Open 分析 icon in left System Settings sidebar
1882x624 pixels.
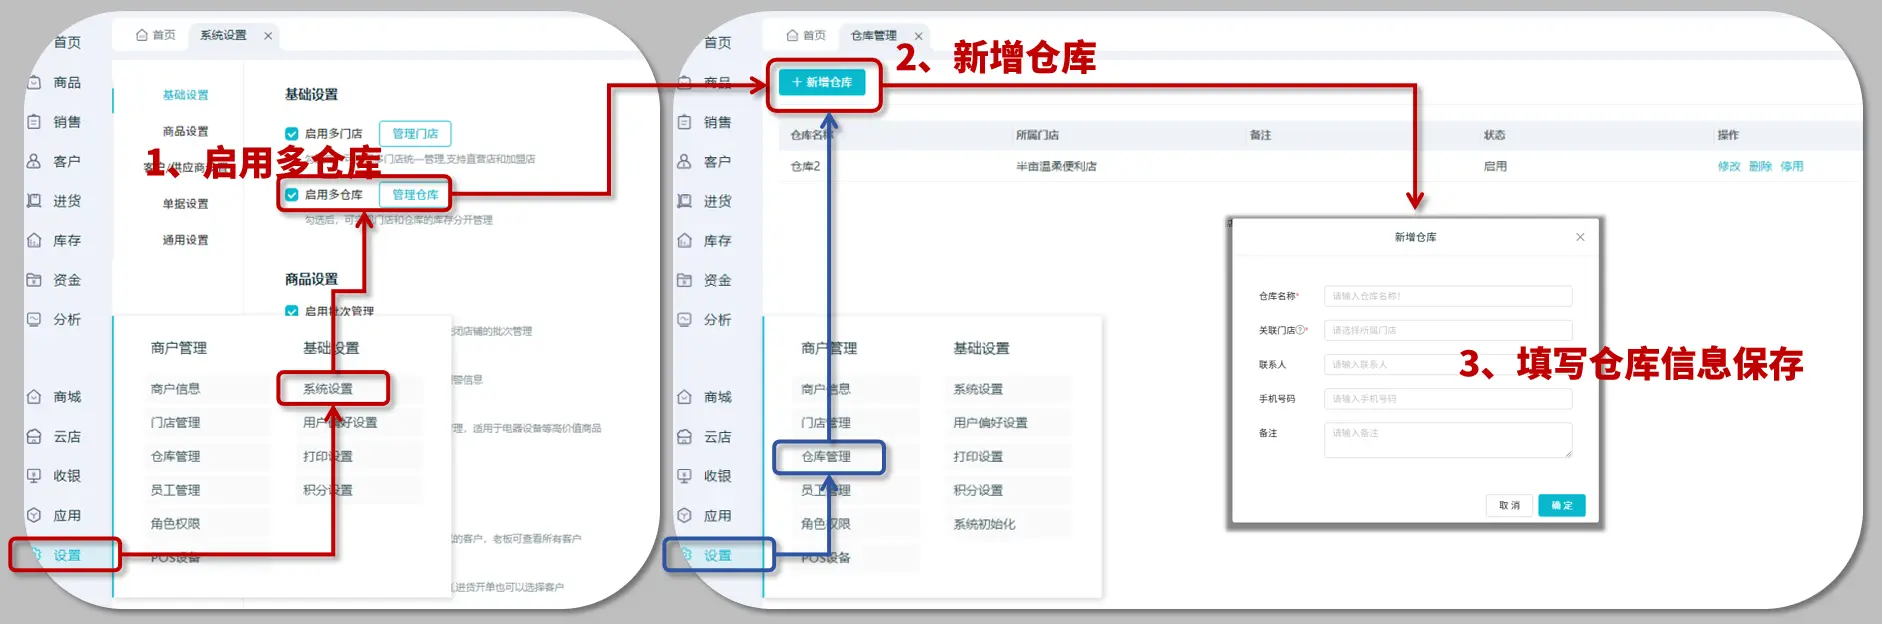pyautogui.click(x=34, y=319)
